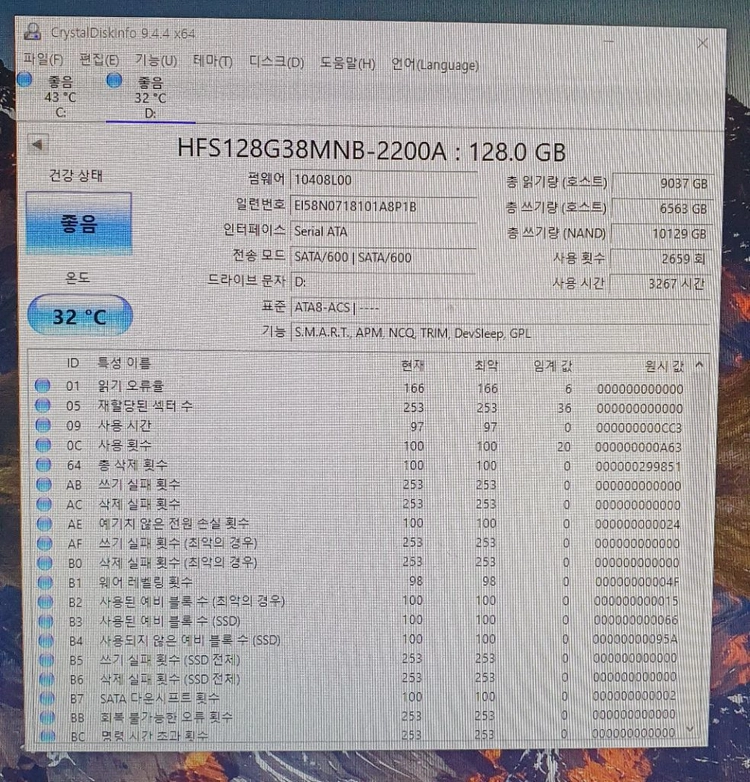Click status icon of row B0
The height and width of the screenshot is (782, 750).
(x=45, y=562)
